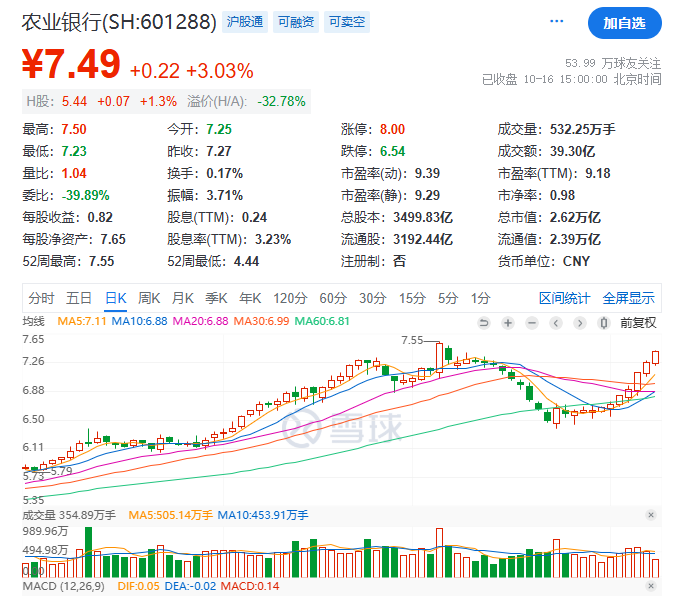Click the MA10:6.88 moving average label

click(139, 321)
